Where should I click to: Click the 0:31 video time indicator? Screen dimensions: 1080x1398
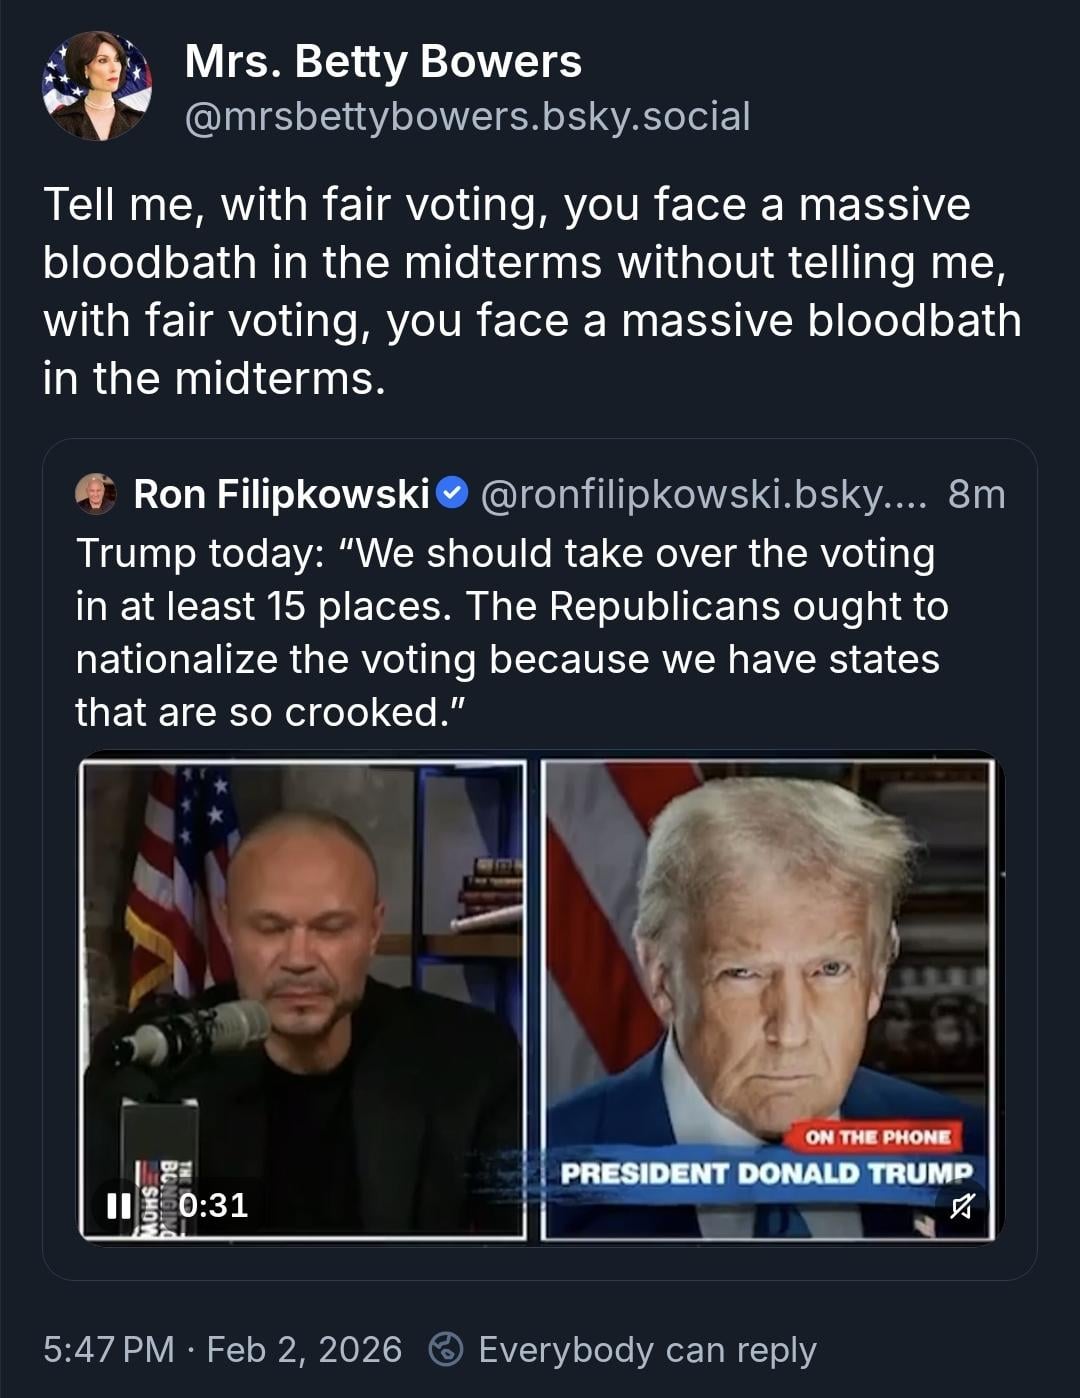click(x=213, y=1205)
